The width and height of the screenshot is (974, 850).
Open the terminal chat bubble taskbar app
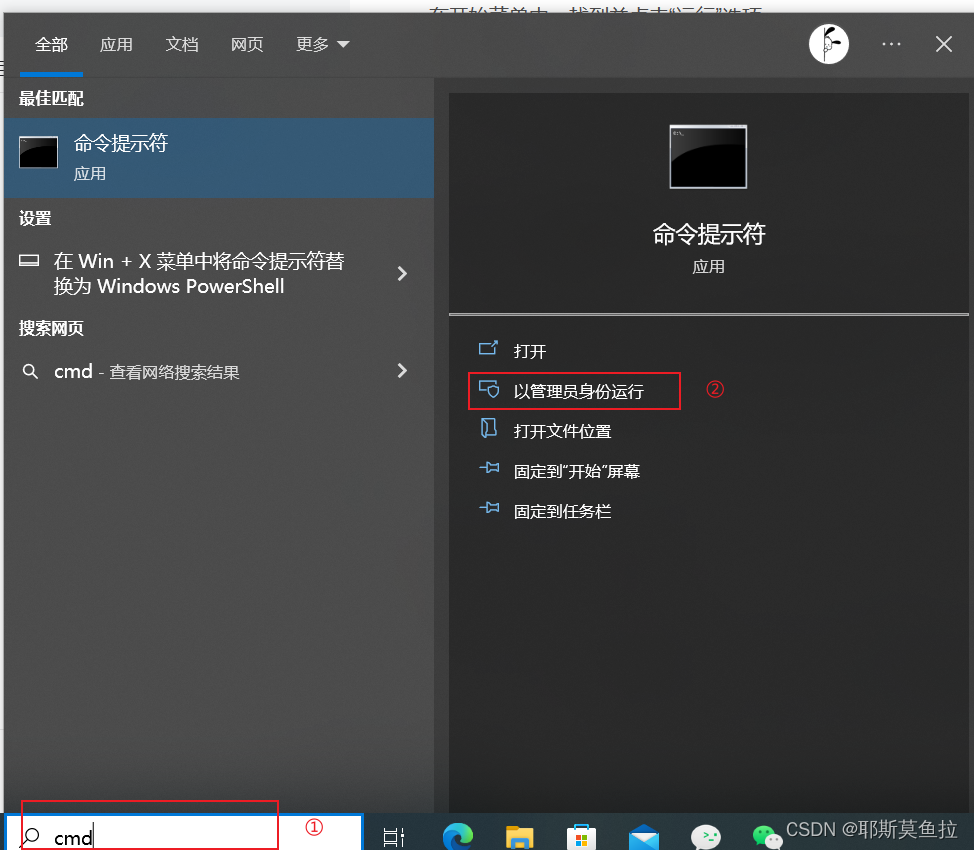706,837
